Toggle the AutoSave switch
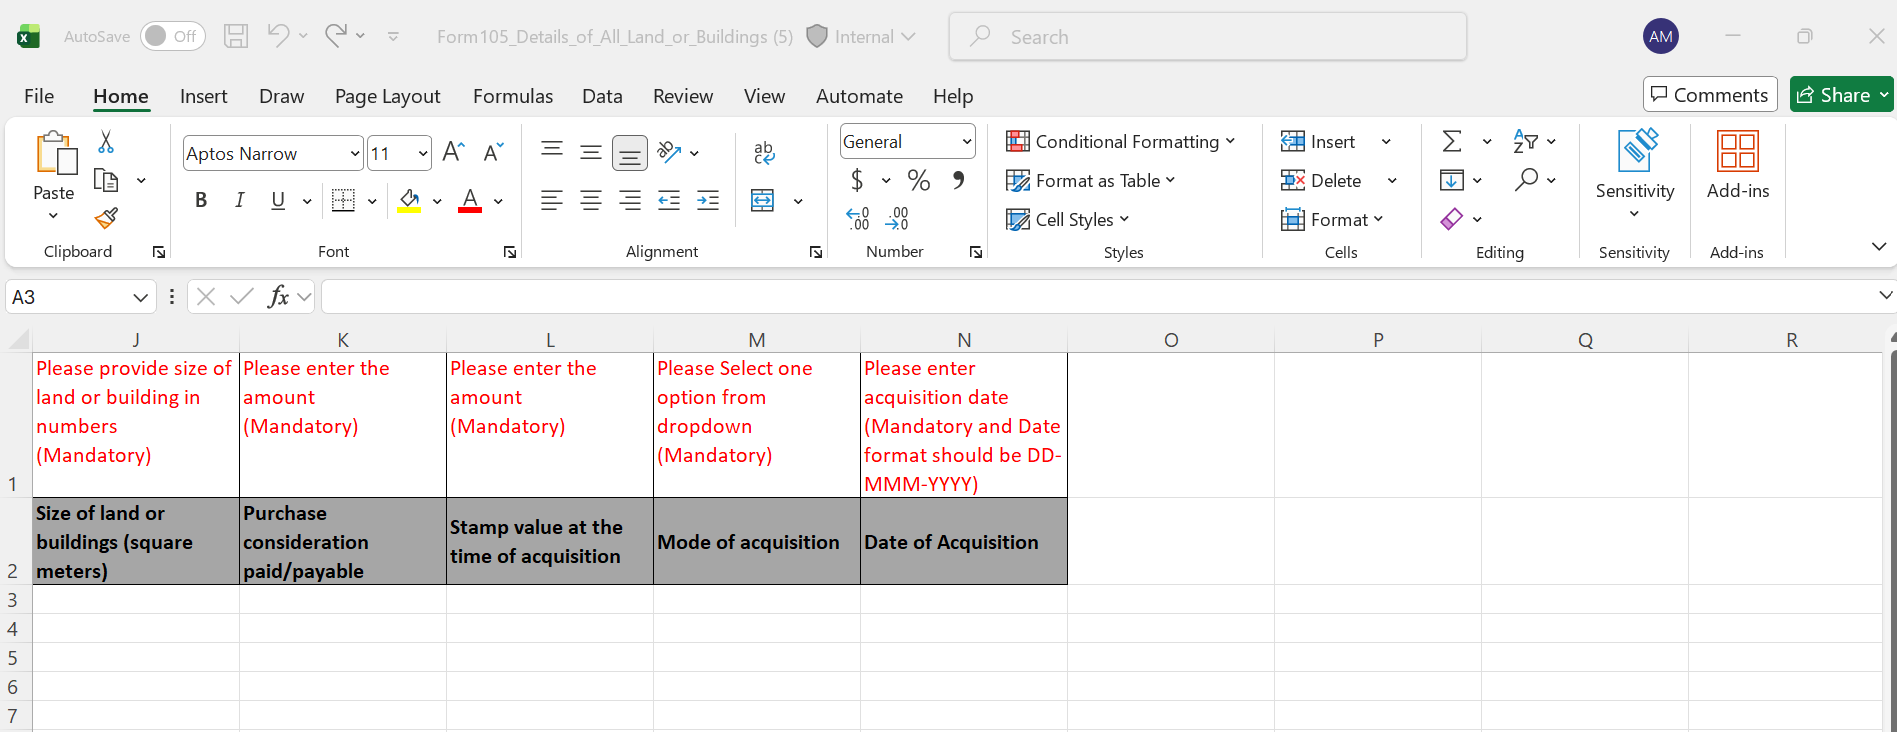The width and height of the screenshot is (1897, 732). [172, 36]
